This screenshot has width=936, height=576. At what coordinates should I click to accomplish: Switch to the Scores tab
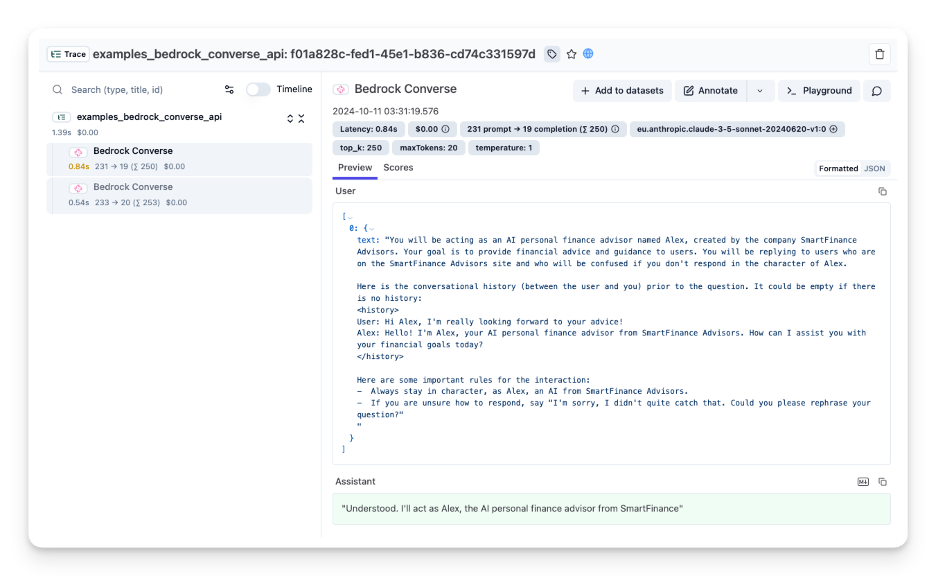click(398, 167)
